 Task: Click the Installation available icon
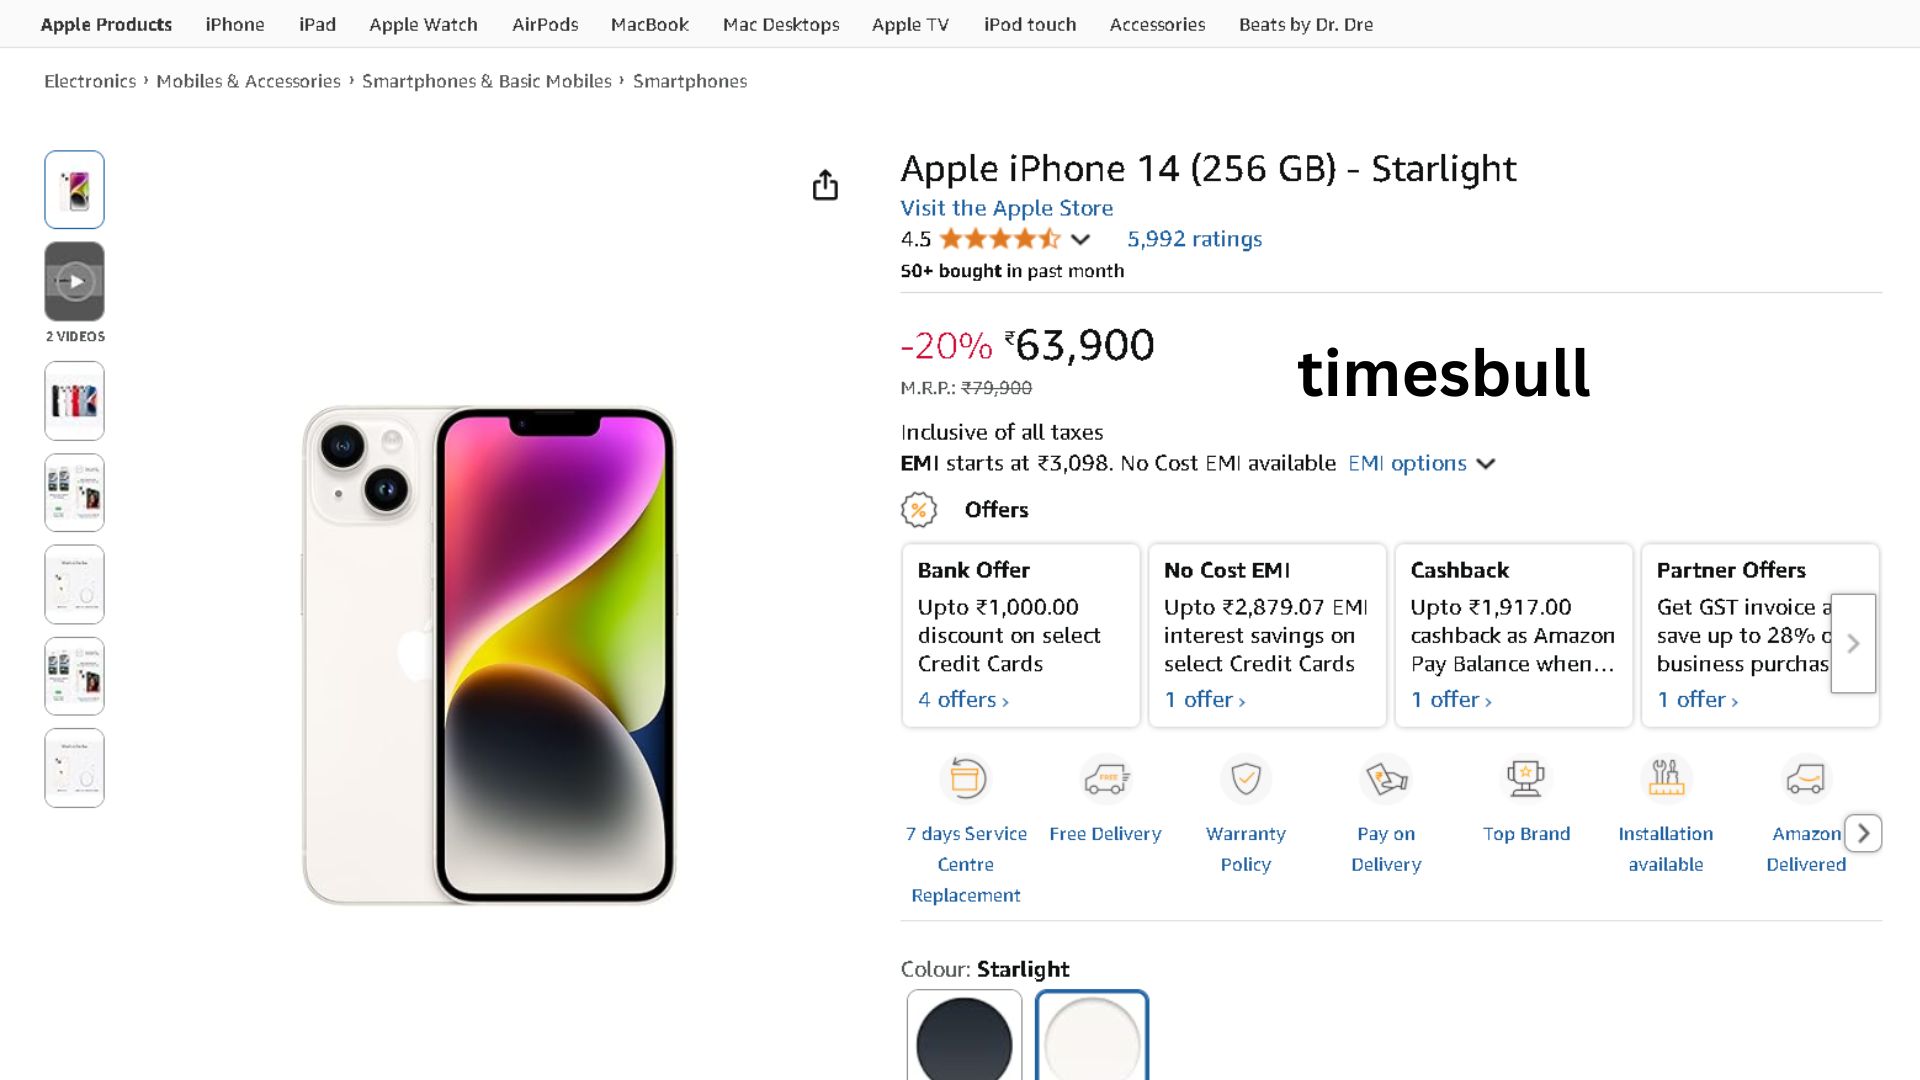[x=1666, y=778]
